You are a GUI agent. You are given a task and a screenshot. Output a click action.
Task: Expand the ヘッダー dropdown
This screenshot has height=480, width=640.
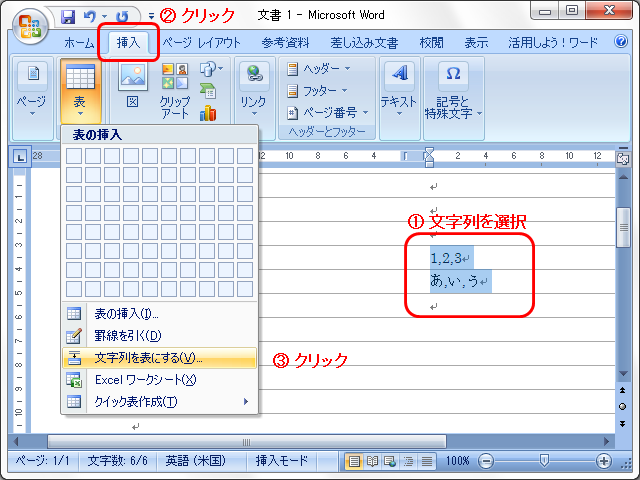point(319,69)
